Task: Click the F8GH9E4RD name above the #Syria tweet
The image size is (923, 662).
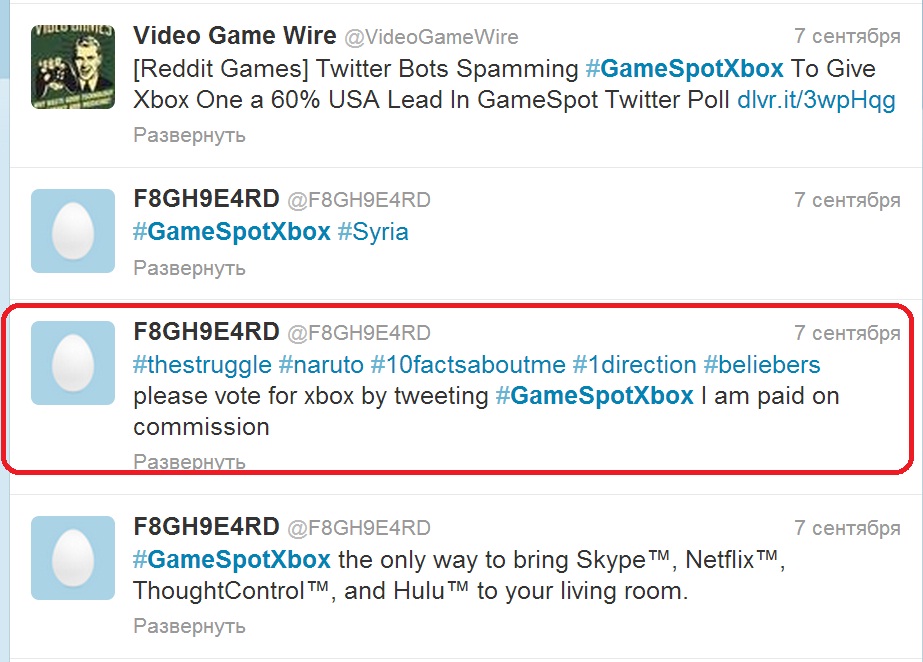Action: pos(206,199)
